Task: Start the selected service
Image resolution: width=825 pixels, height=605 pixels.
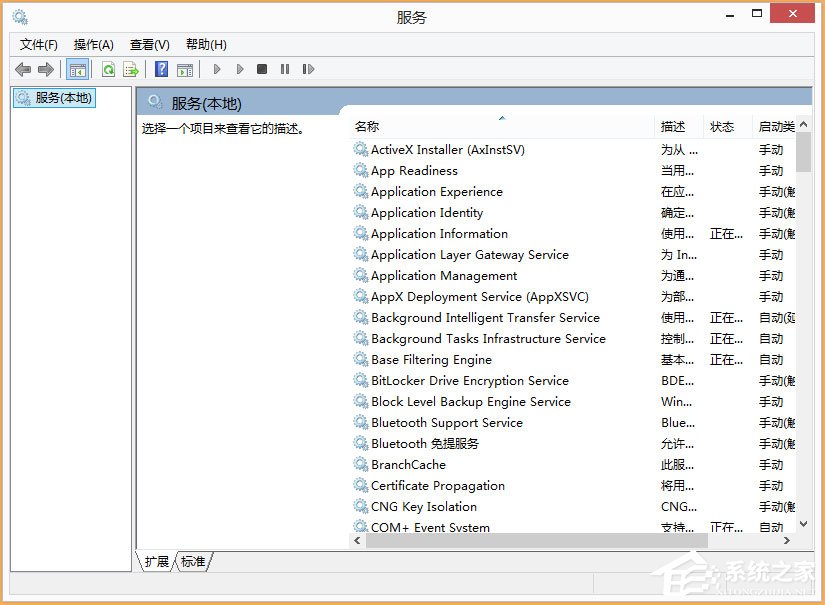Action: [x=217, y=68]
